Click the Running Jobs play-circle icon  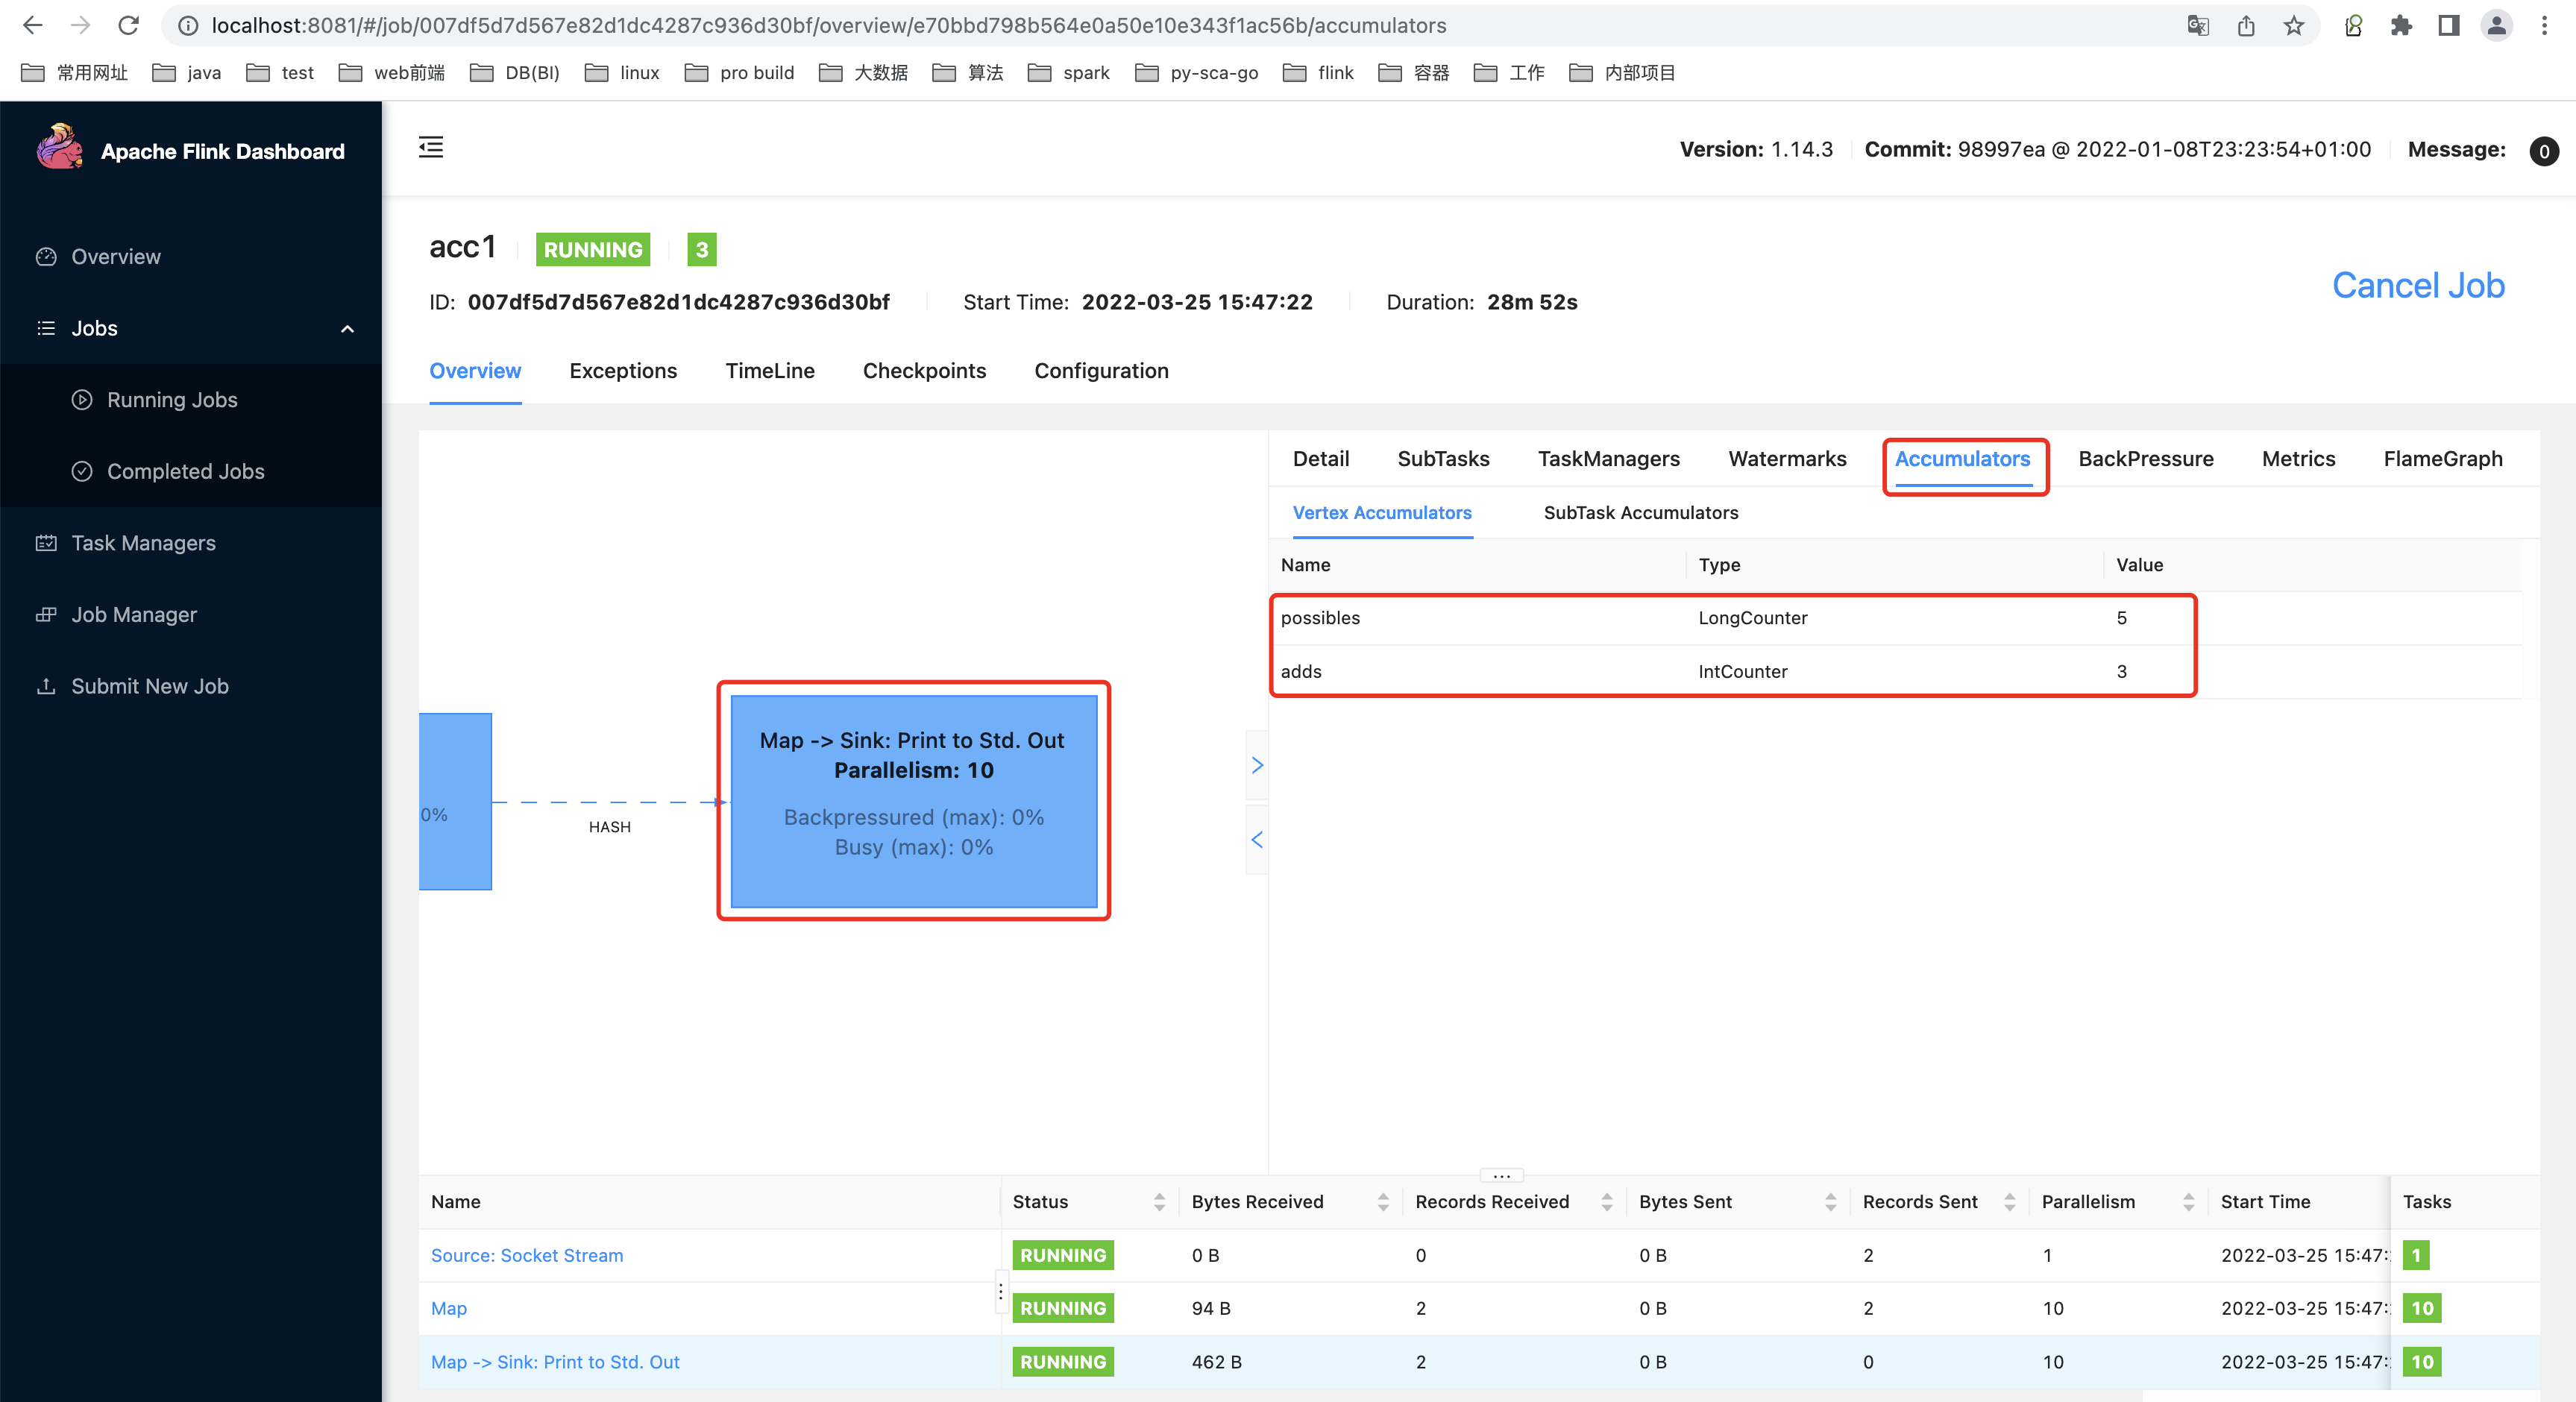click(82, 400)
